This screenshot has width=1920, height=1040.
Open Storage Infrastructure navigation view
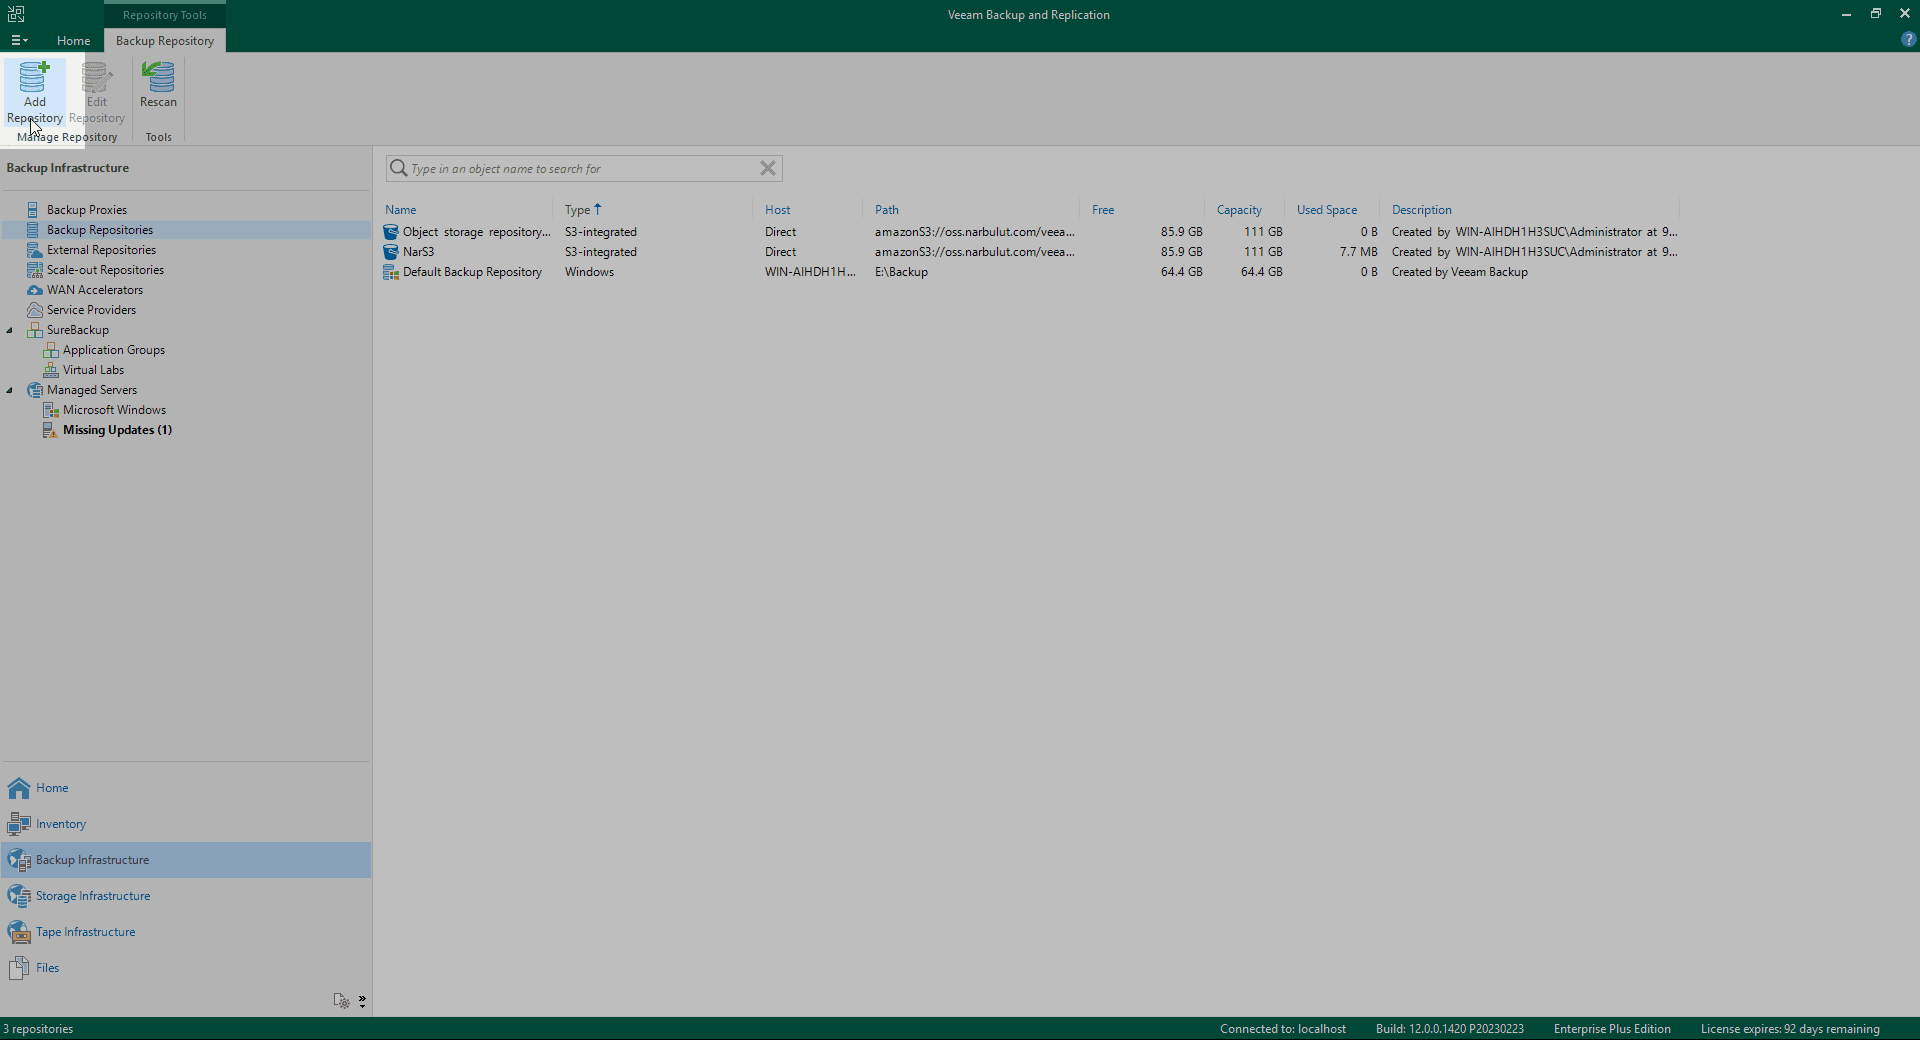92,896
